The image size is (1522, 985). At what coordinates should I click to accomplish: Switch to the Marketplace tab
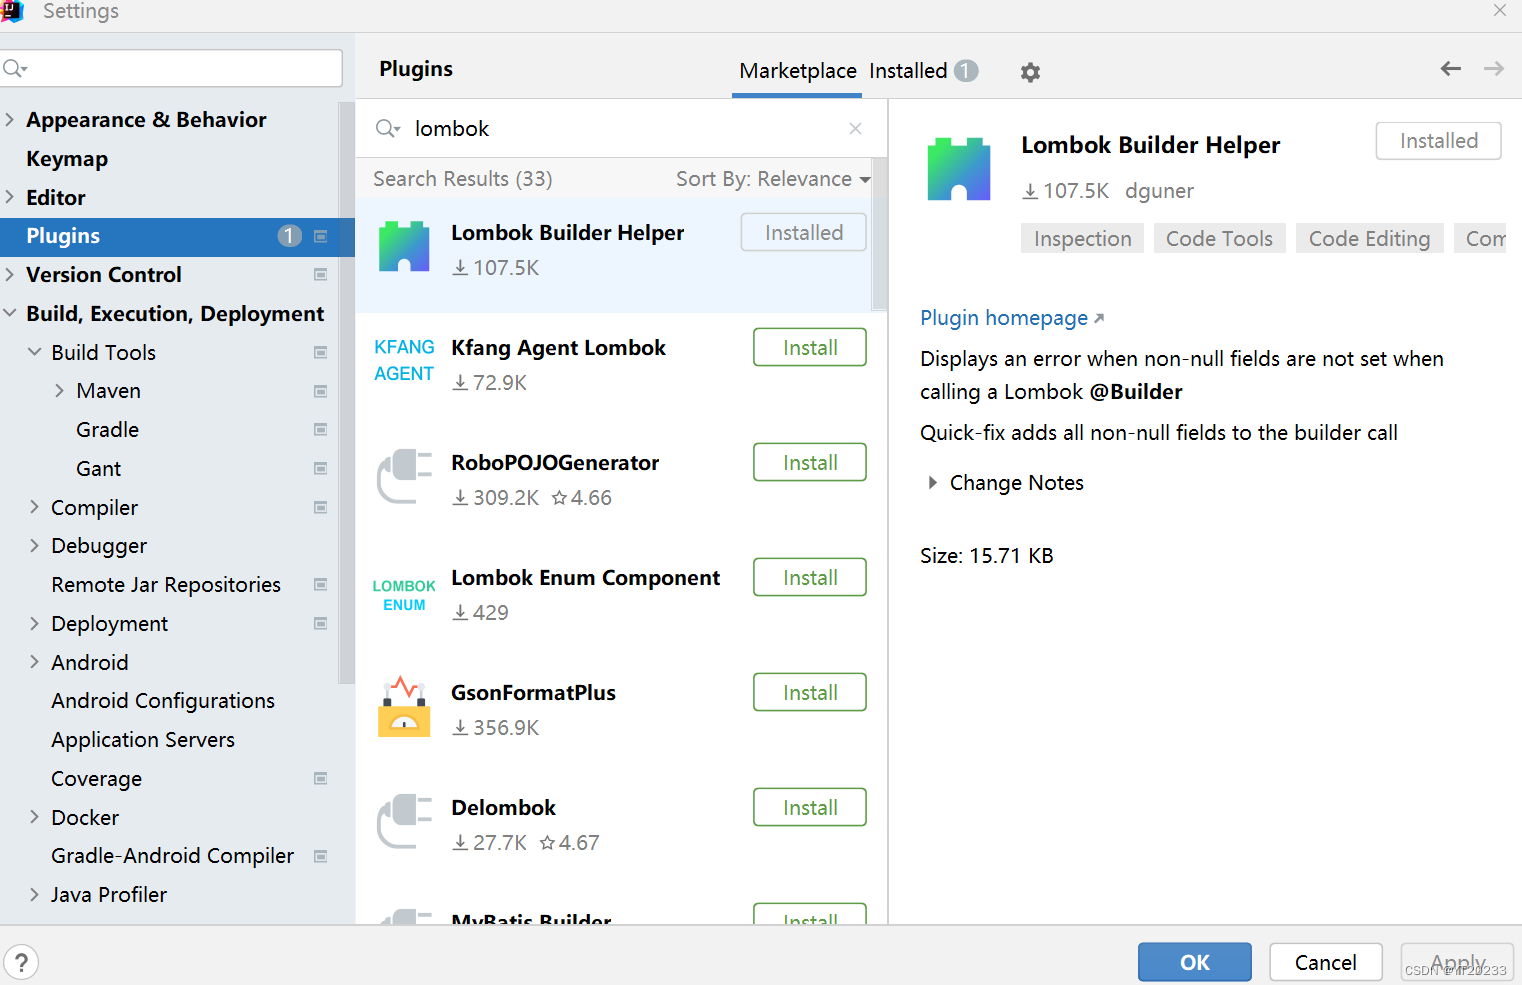798,71
